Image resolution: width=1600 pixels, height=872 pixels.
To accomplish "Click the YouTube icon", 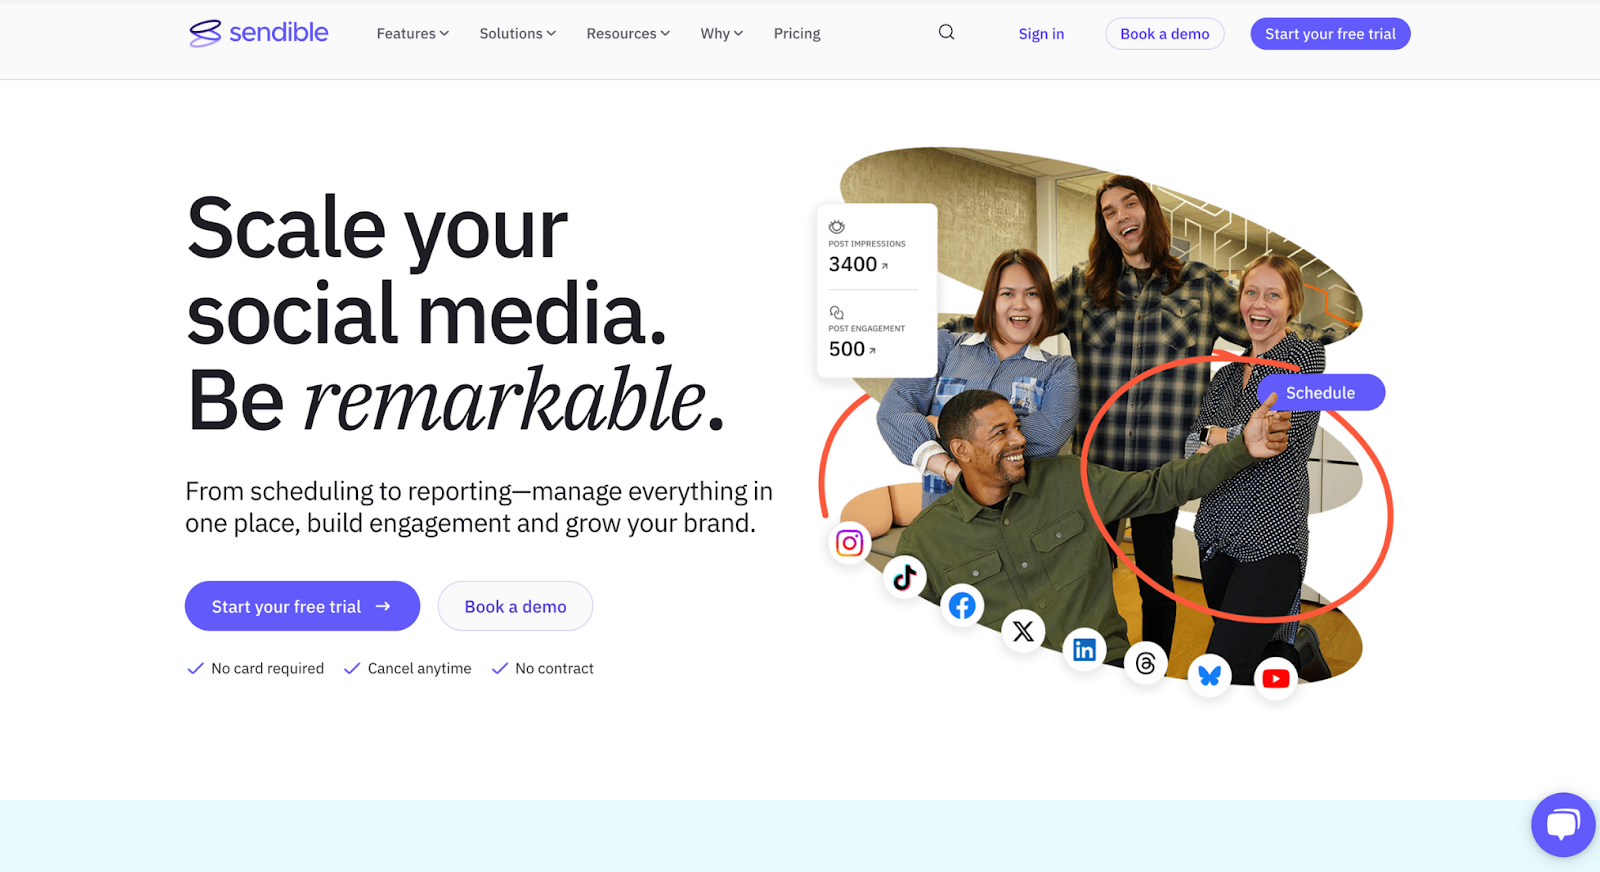I will (x=1275, y=679).
